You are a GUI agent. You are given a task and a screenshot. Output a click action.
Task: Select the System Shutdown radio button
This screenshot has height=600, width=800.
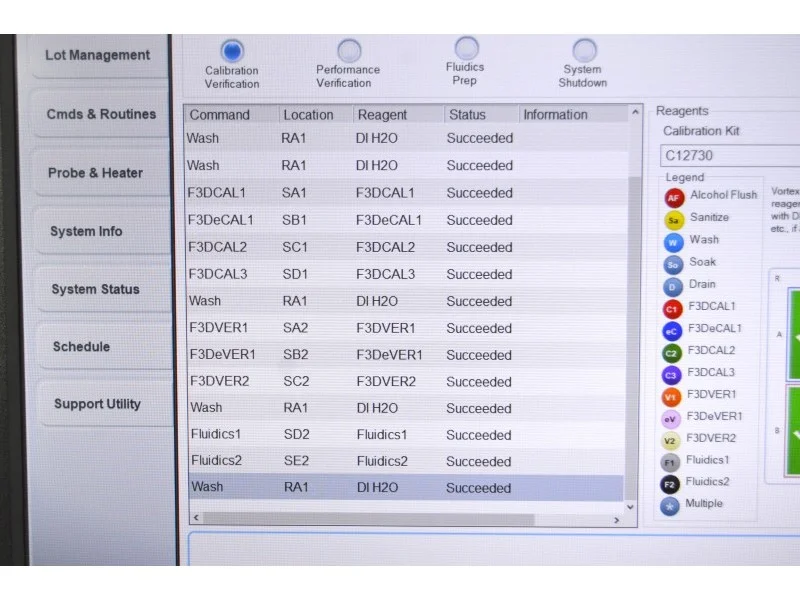584,50
